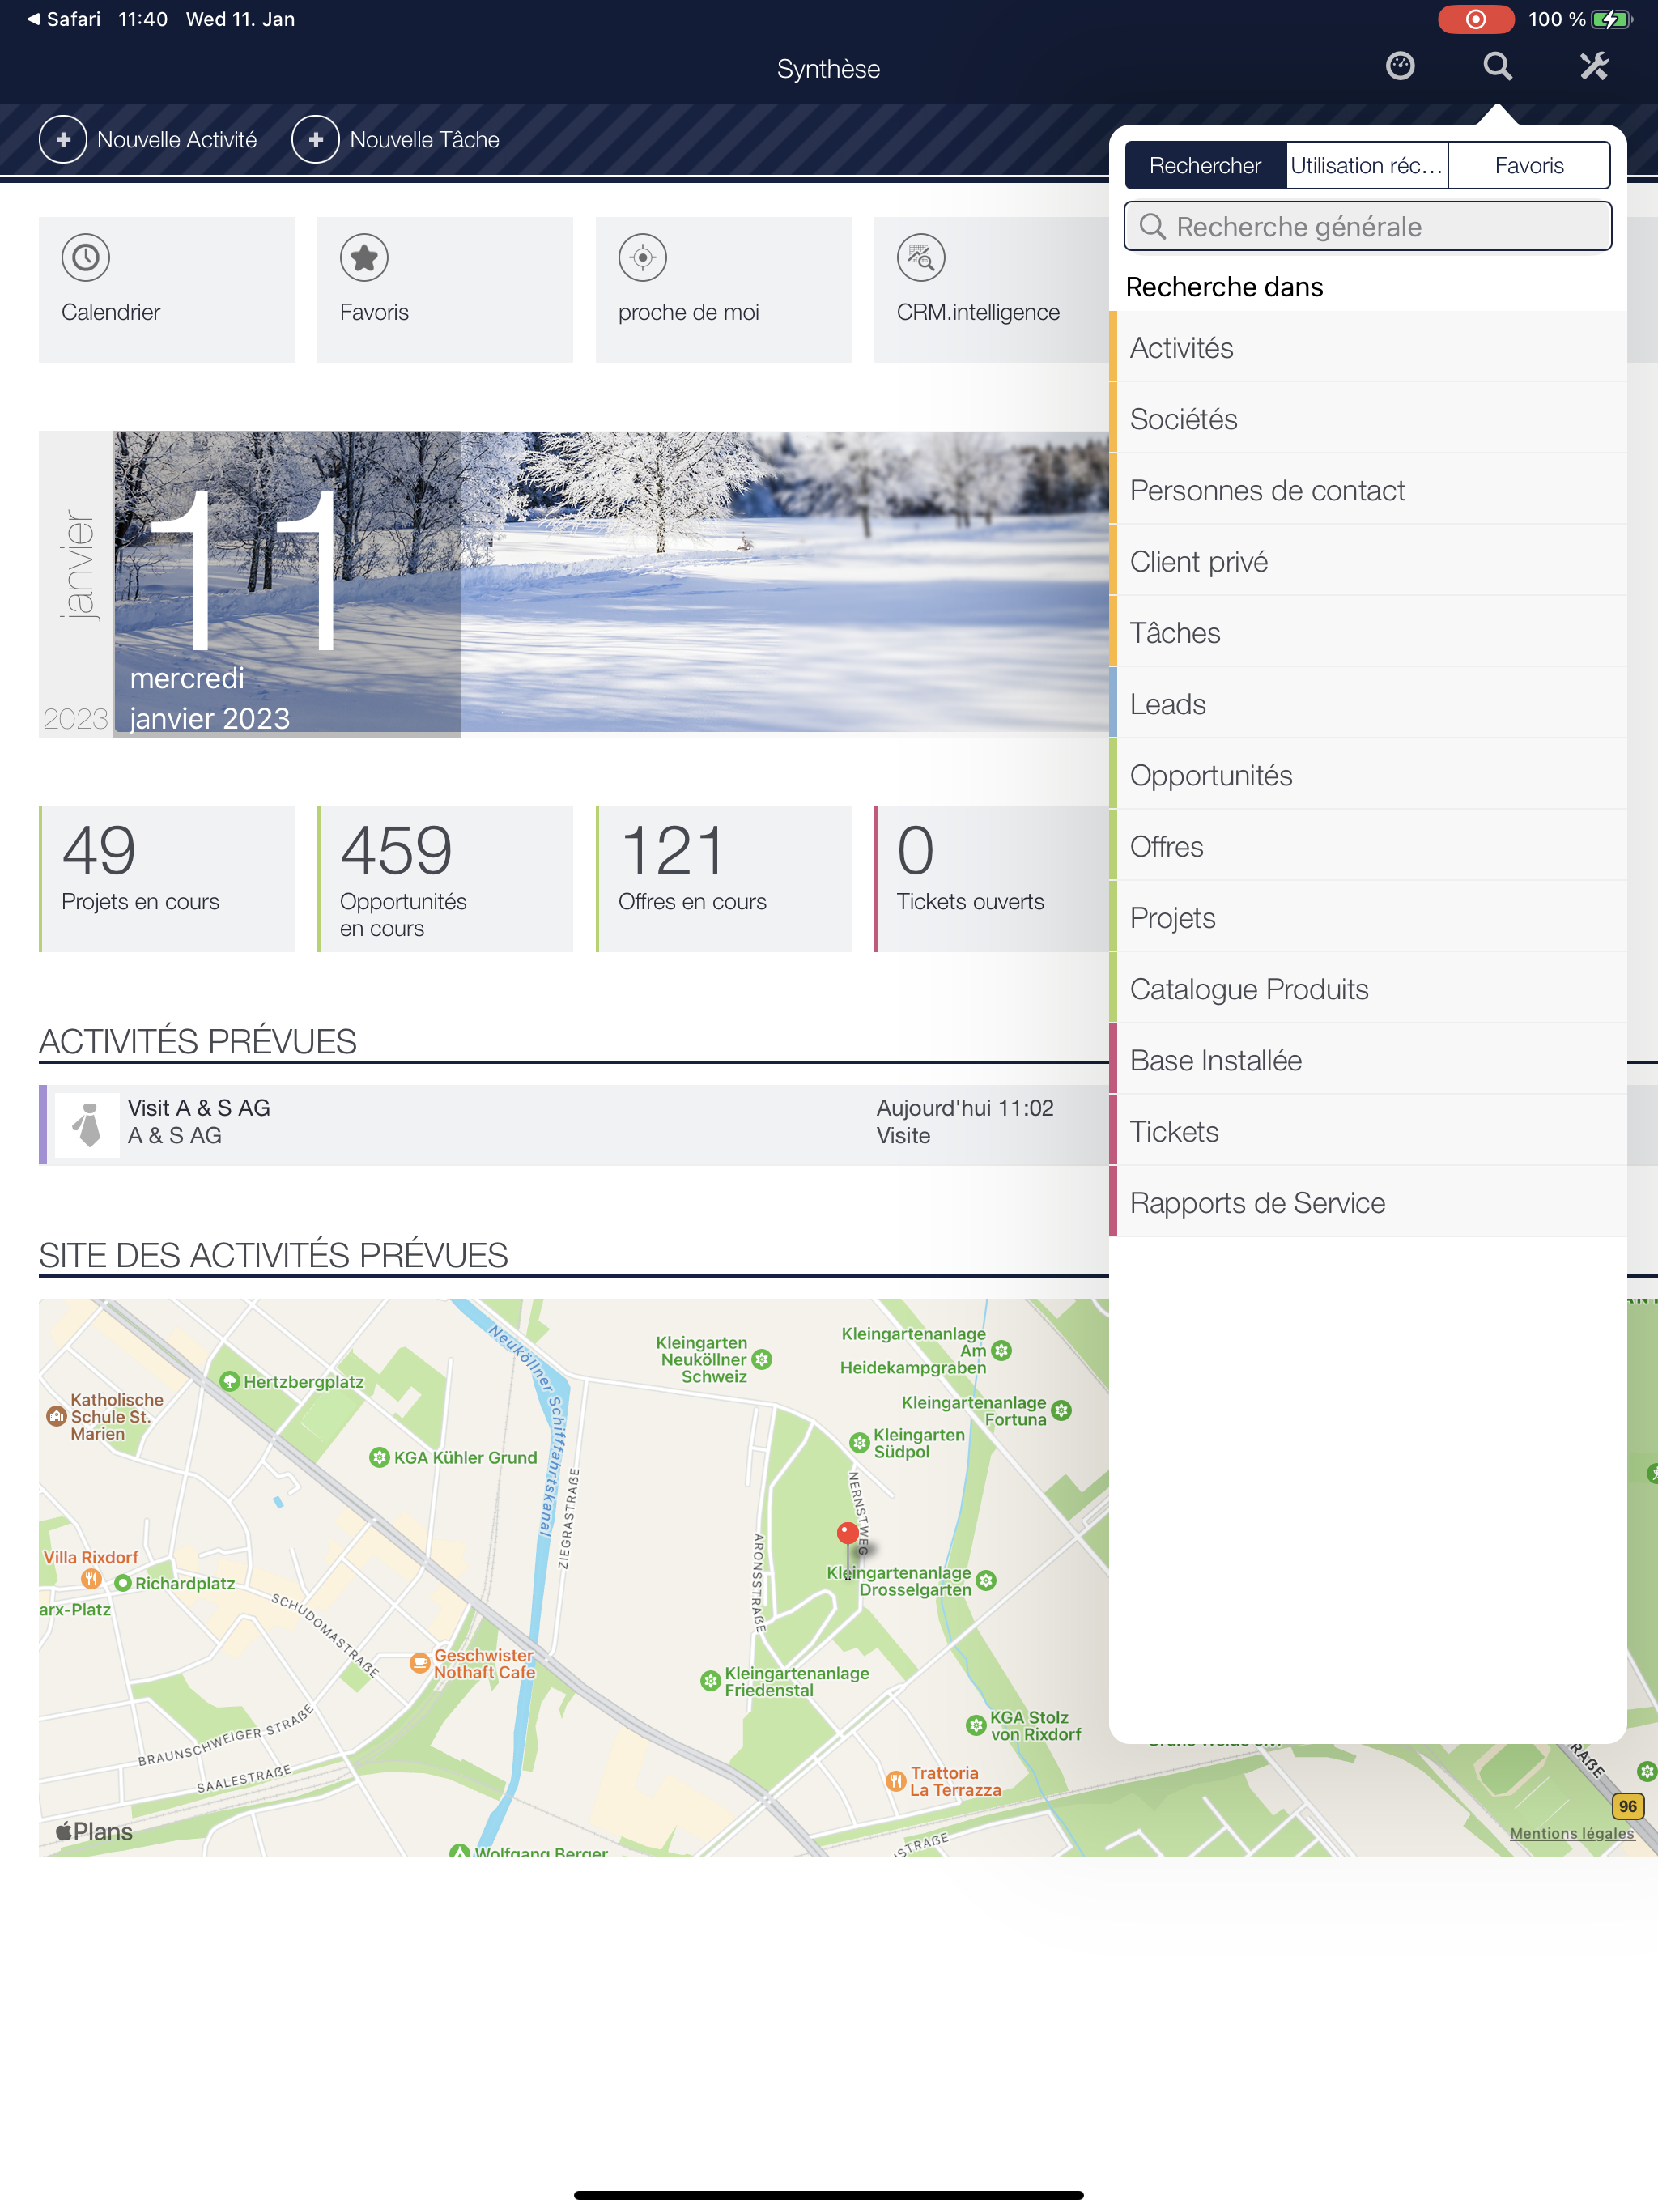Open the Favoris star icon tile

coord(364,258)
